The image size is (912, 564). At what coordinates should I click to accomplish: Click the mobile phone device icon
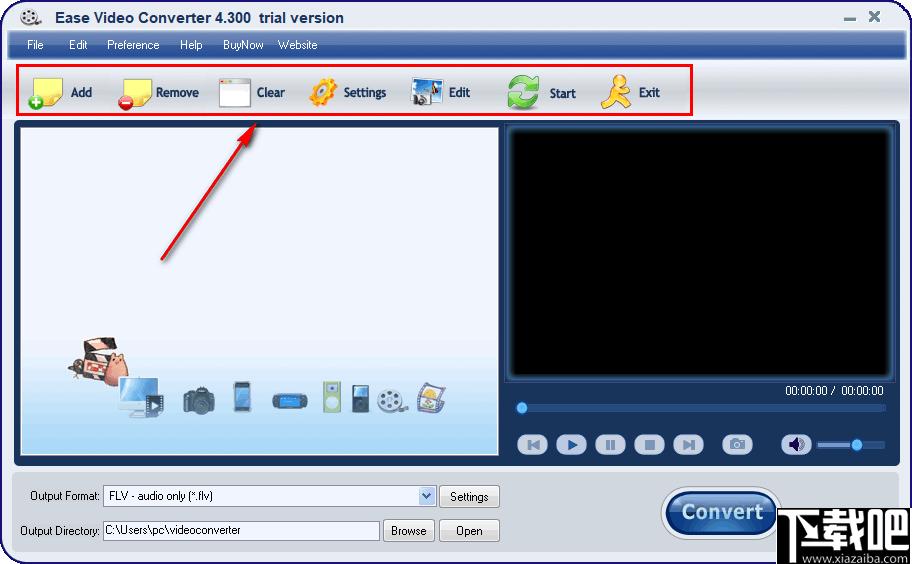click(242, 397)
